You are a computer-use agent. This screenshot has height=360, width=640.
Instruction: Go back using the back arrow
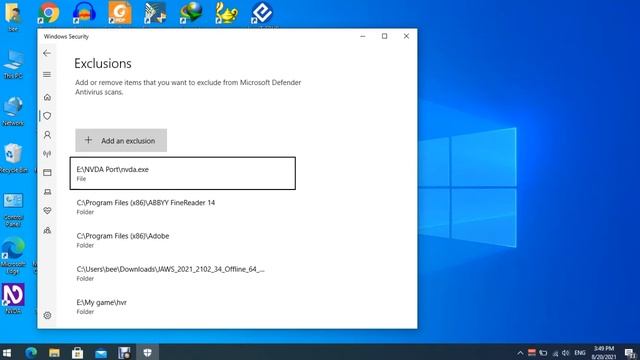(x=47, y=53)
